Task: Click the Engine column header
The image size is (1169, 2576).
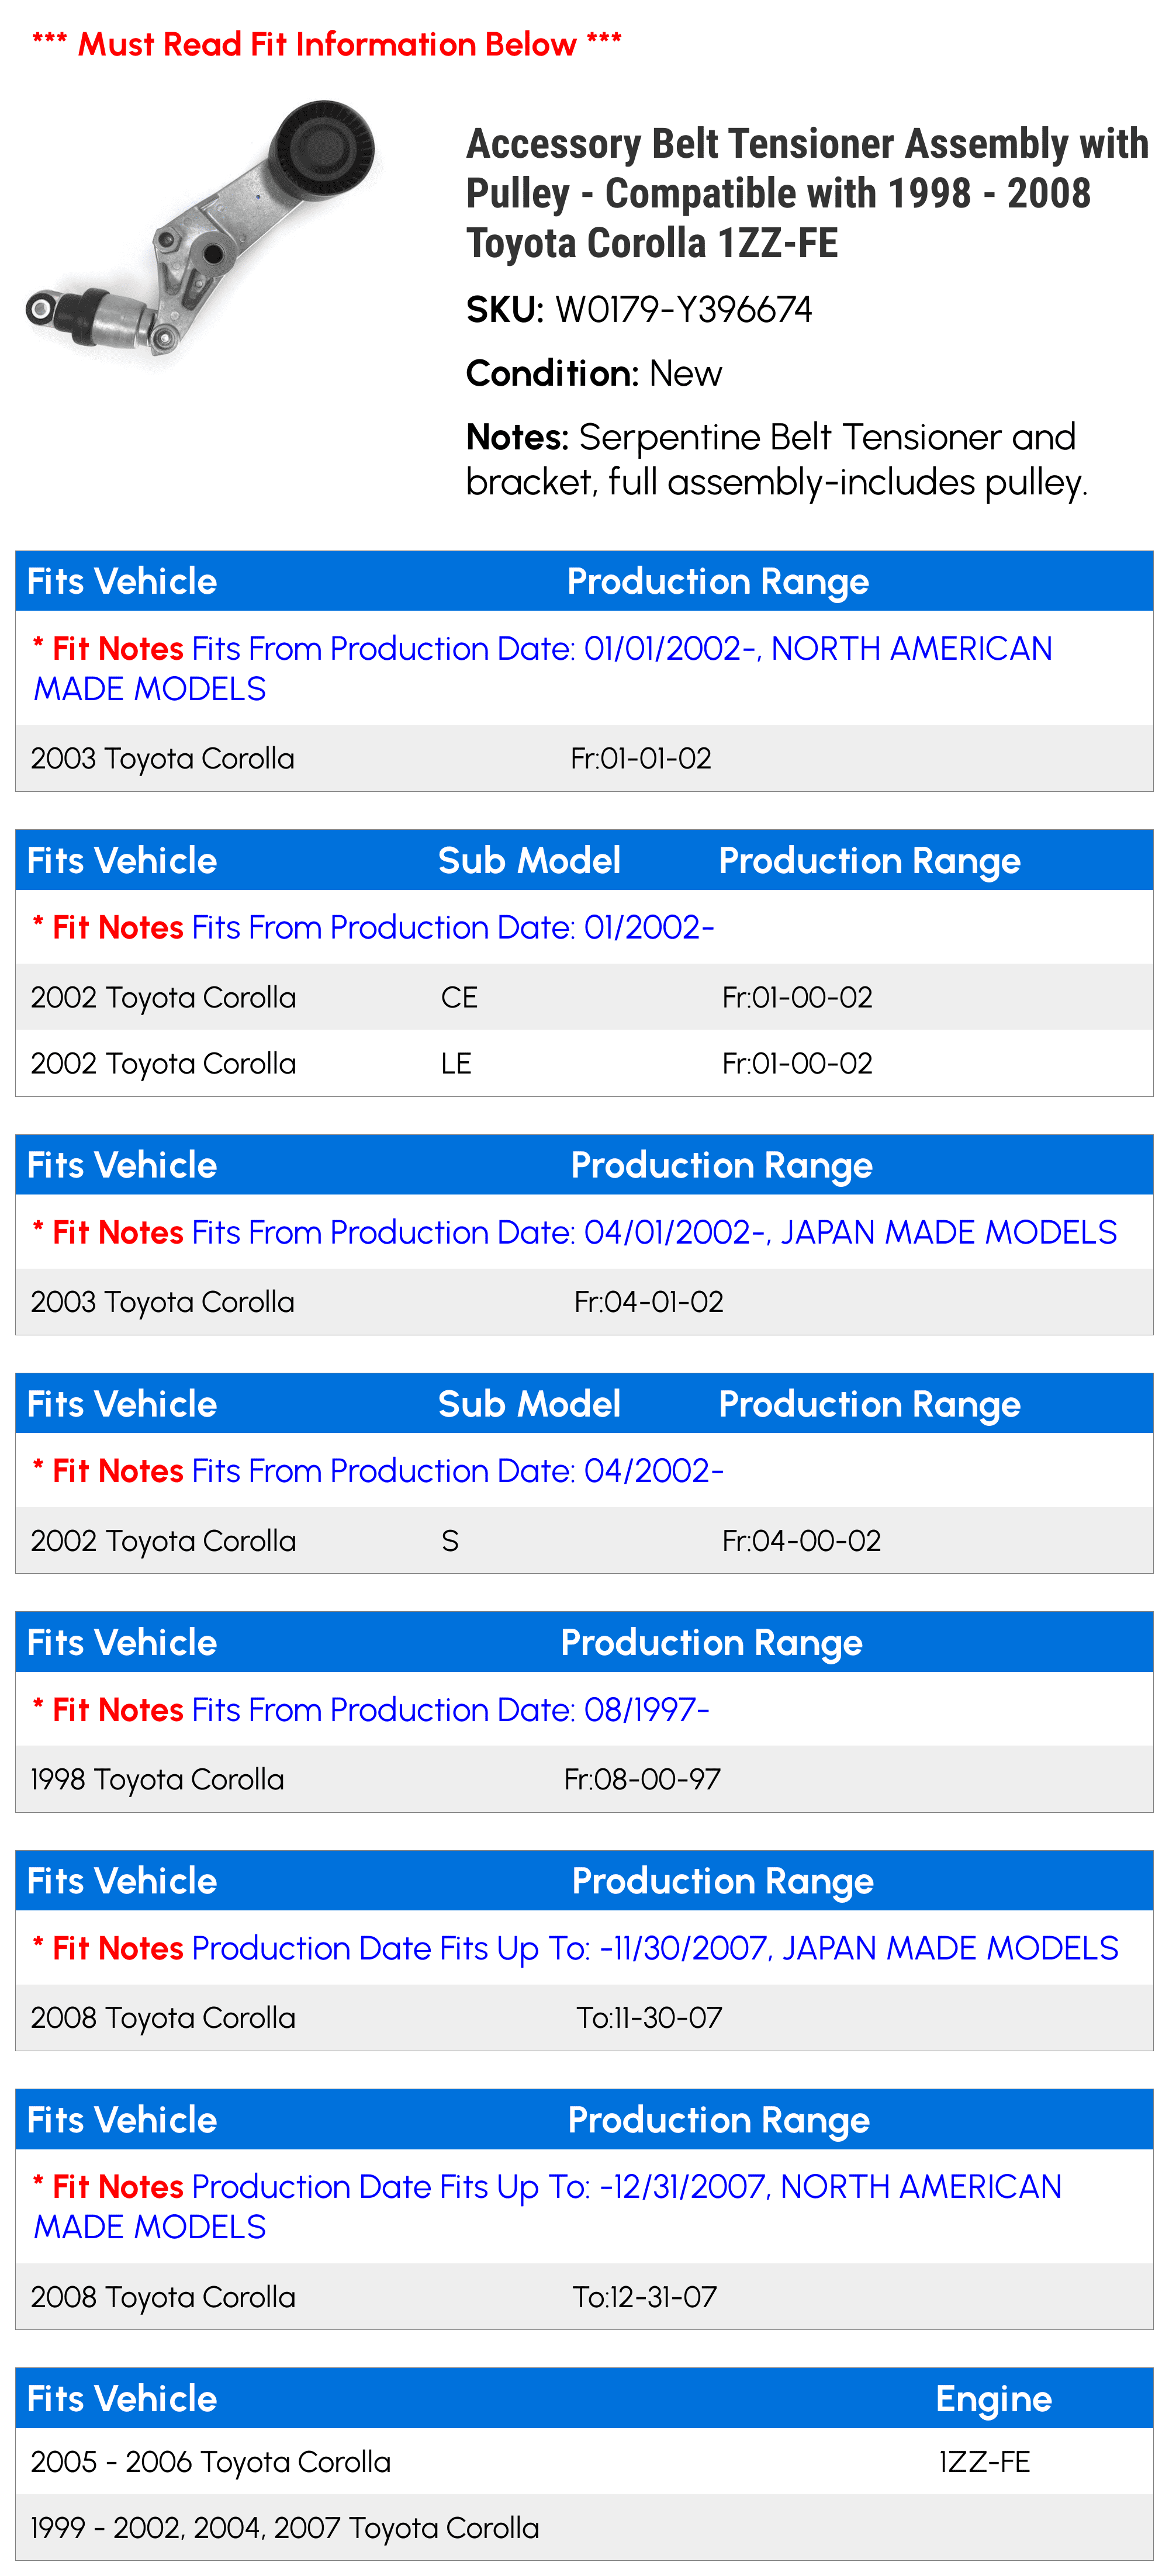Action: point(993,2399)
